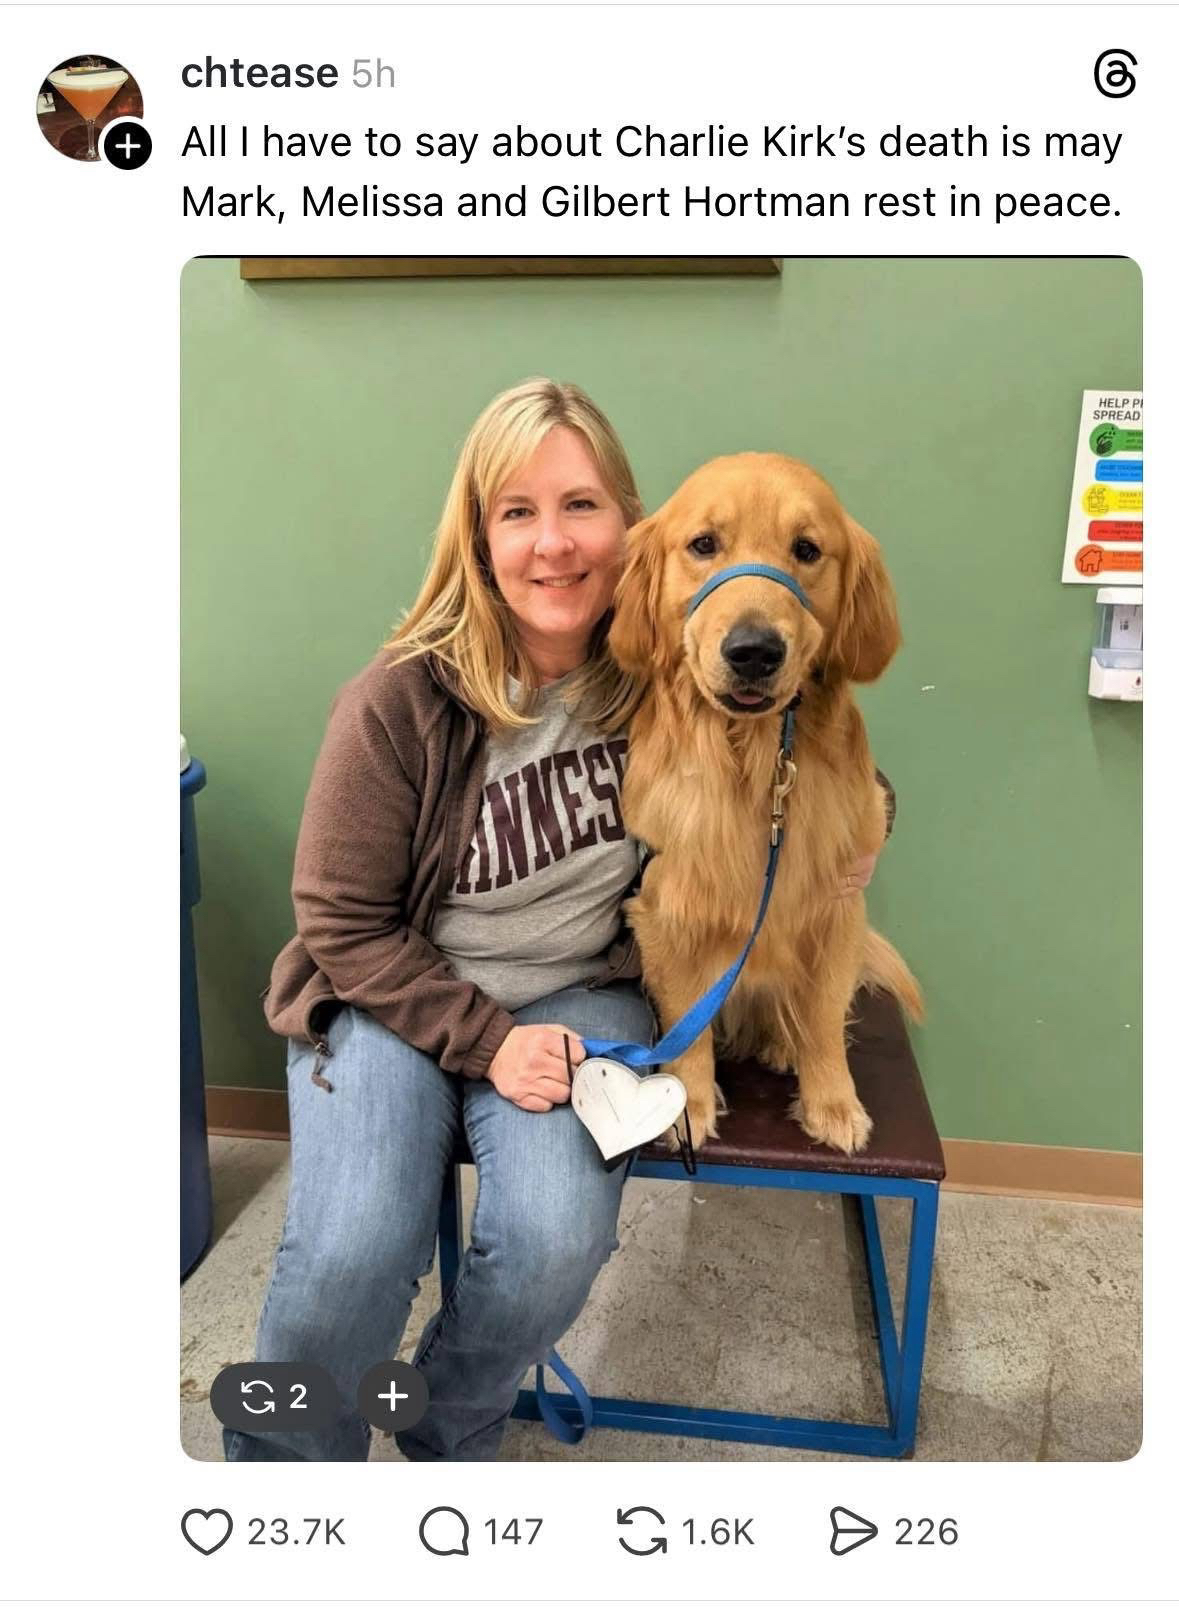Share the post with paper plane icon
Image resolution: width=1179 pixels, height=1622 pixels.
852,1532
